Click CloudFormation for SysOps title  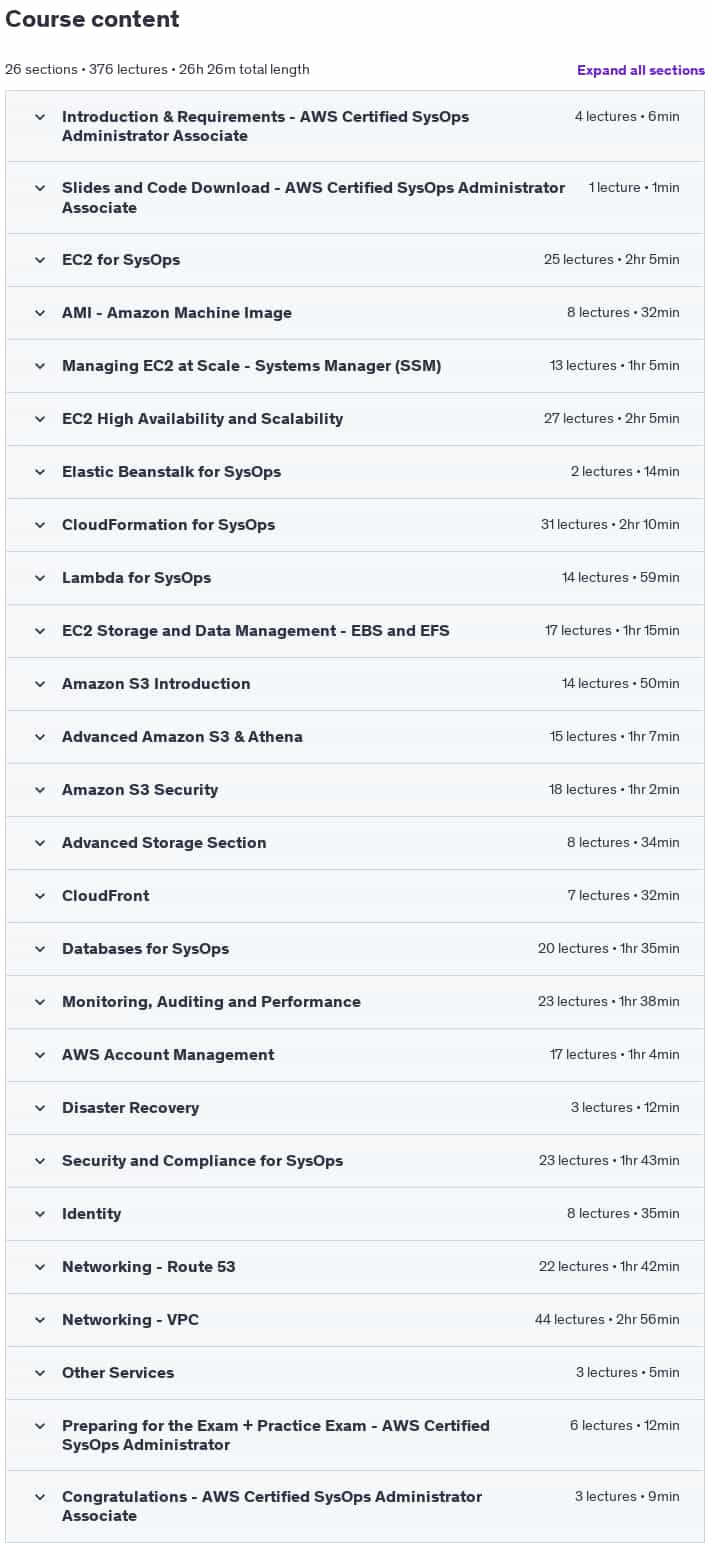pyautogui.click(x=168, y=525)
